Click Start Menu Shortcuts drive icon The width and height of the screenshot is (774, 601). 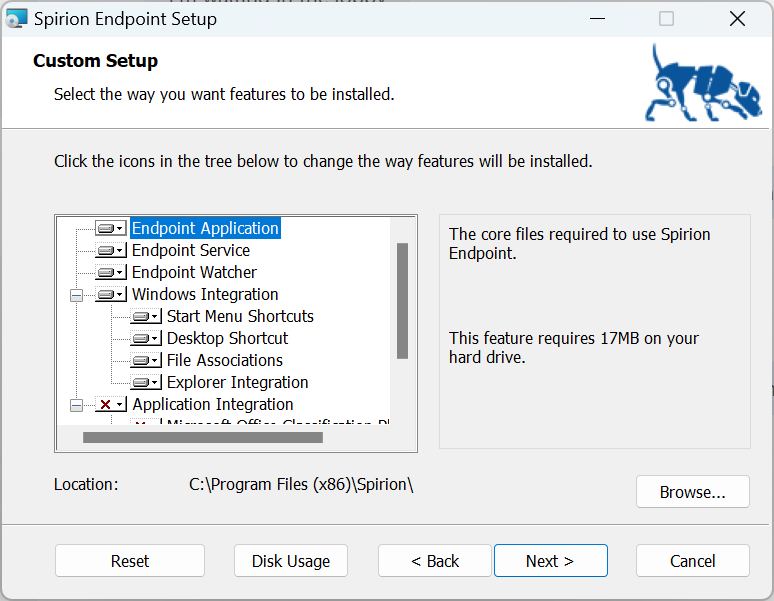(145, 316)
